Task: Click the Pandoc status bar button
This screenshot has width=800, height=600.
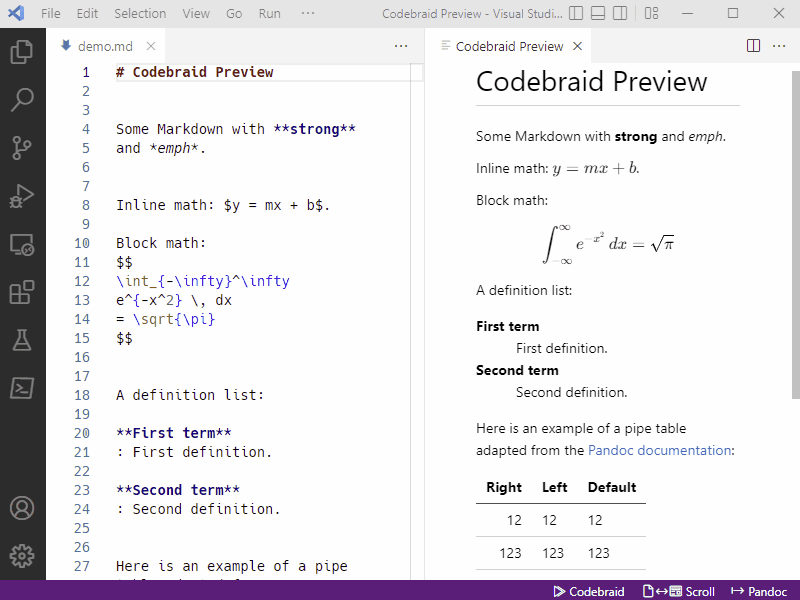Action: tap(759, 591)
